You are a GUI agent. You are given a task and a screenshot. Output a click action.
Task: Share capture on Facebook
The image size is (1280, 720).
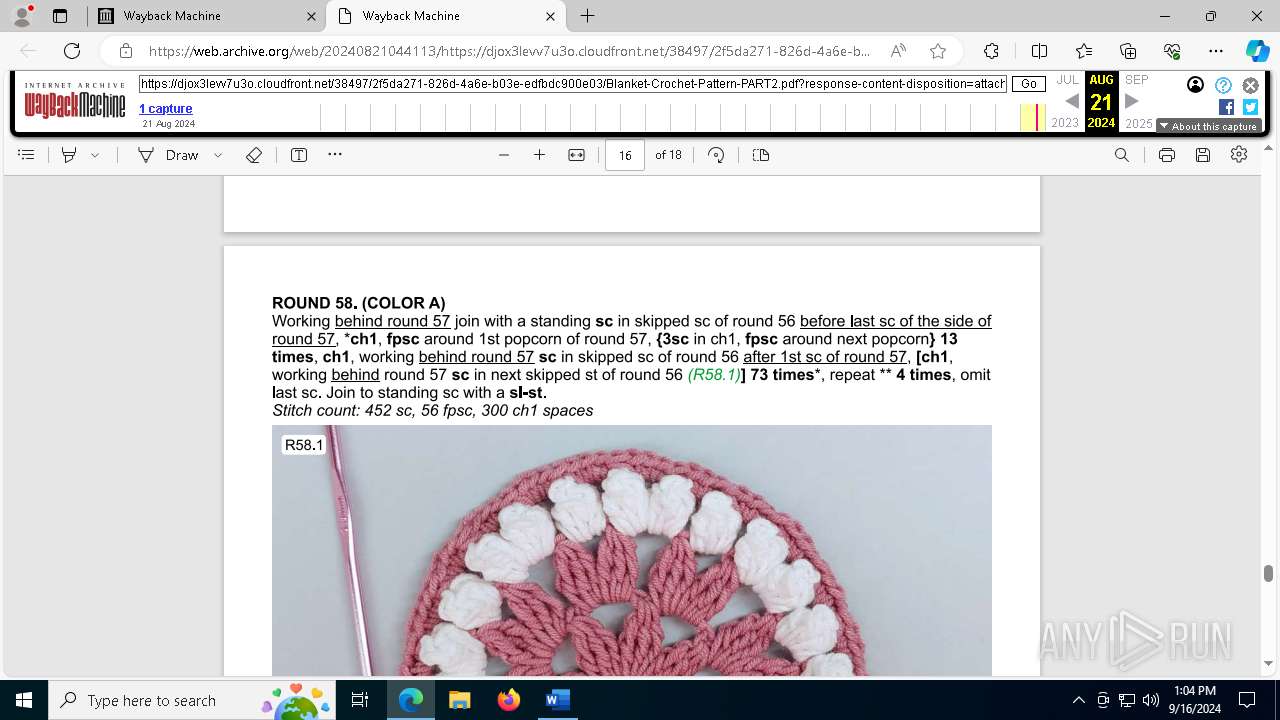[1226, 107]
